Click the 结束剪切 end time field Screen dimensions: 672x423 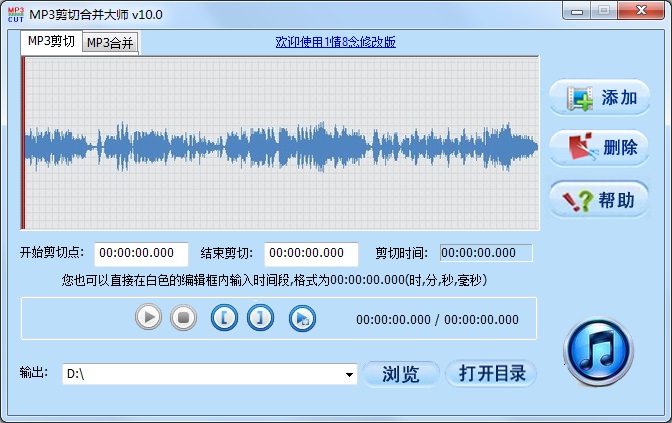tap(311, 254)
